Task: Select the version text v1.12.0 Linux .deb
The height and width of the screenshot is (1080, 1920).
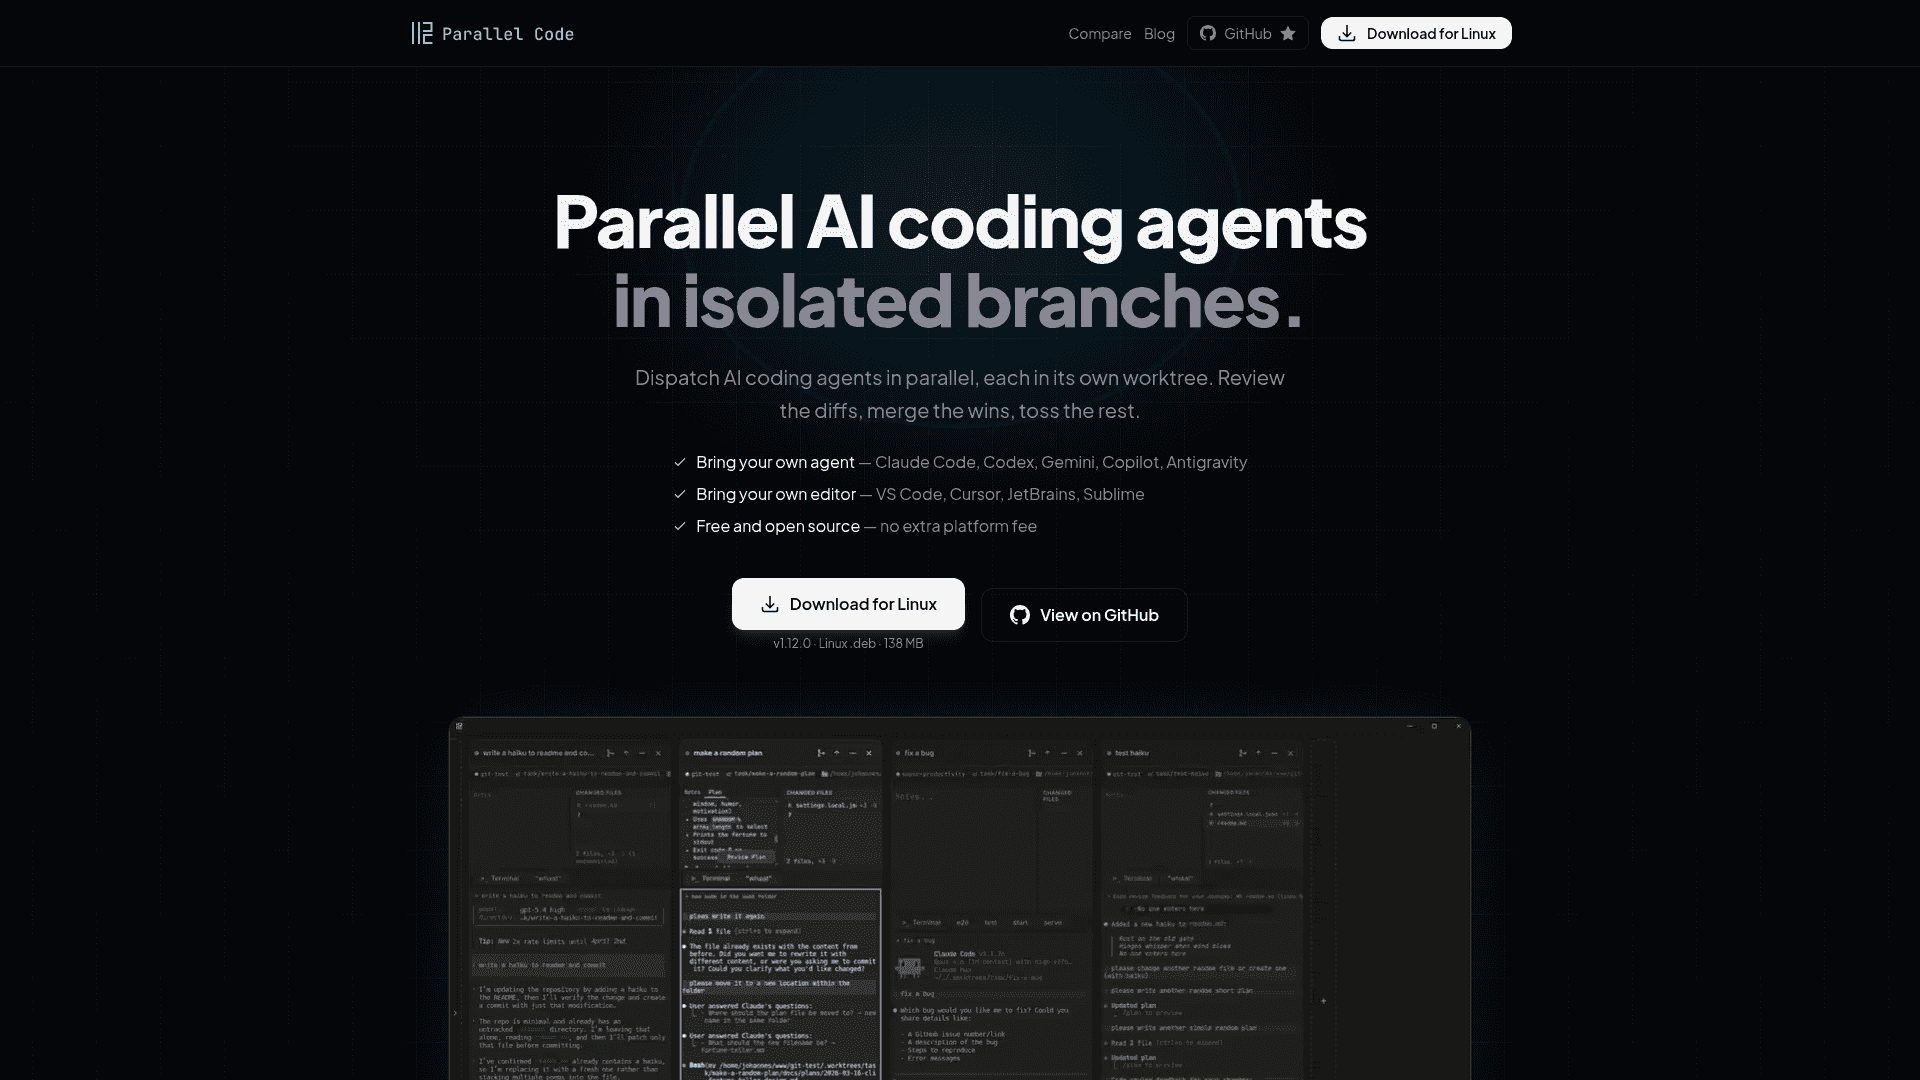Action: point(848,643)
